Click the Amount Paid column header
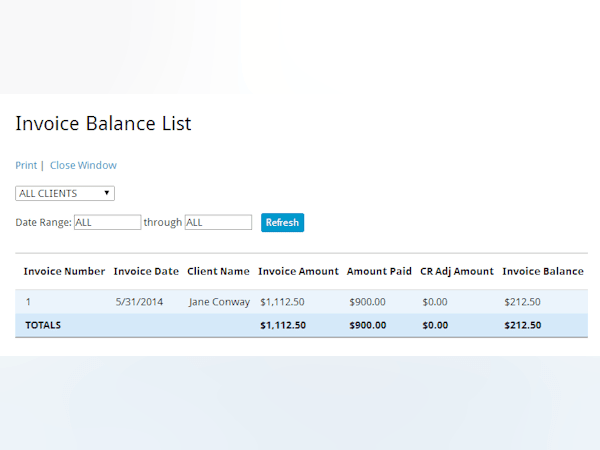Viewport: 600px width, 450px height. pyautogui.click(x=379, y=271)
